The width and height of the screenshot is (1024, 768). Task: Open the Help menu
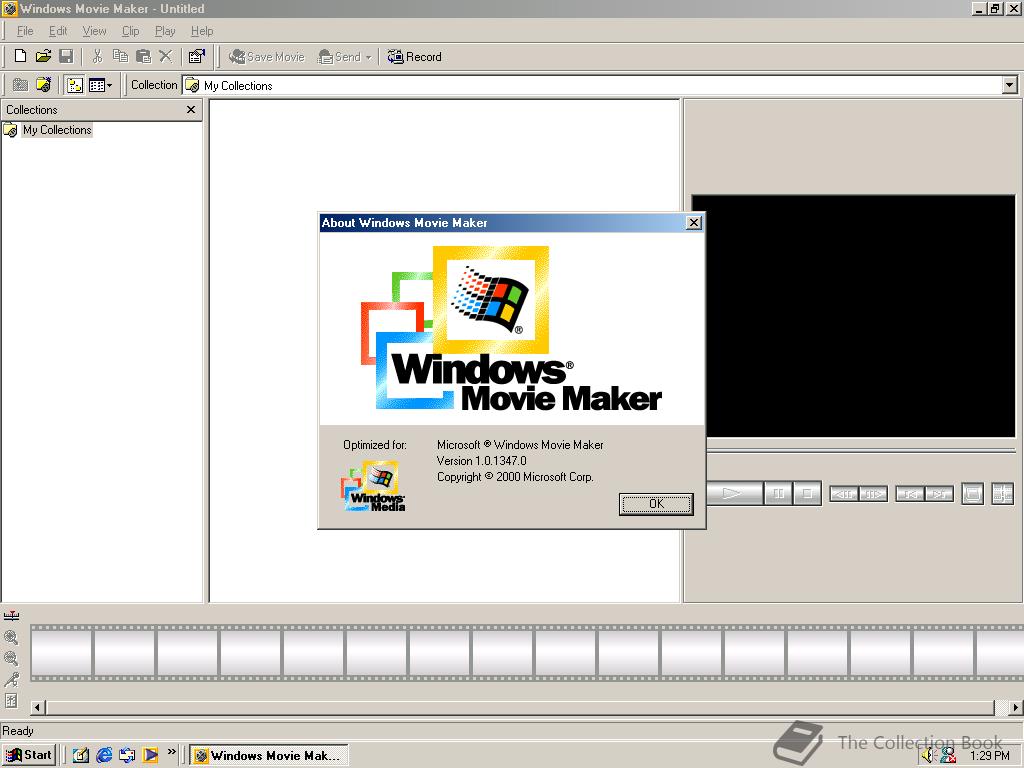coord(202,31)
